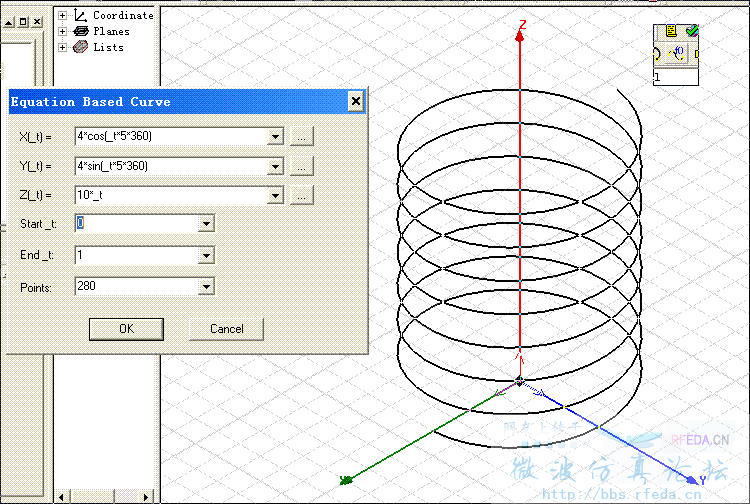This screenshot has height=504, width=750.
Task: Open the X(_t) expression dropdown
Action: point(275,137)
